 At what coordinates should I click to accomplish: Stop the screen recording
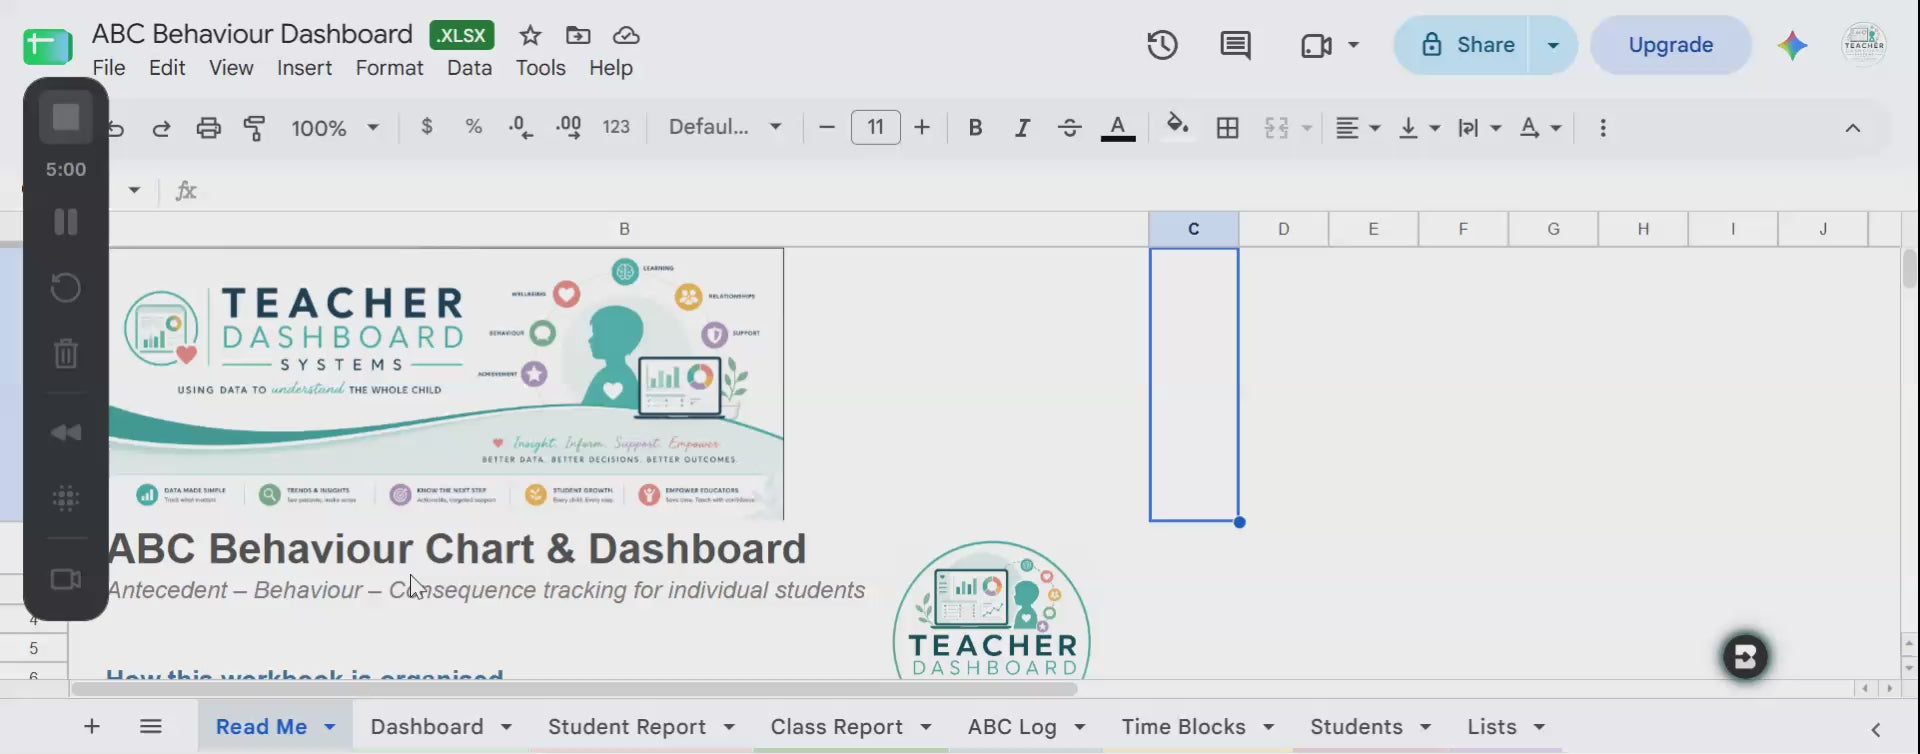tap(66, 117)
